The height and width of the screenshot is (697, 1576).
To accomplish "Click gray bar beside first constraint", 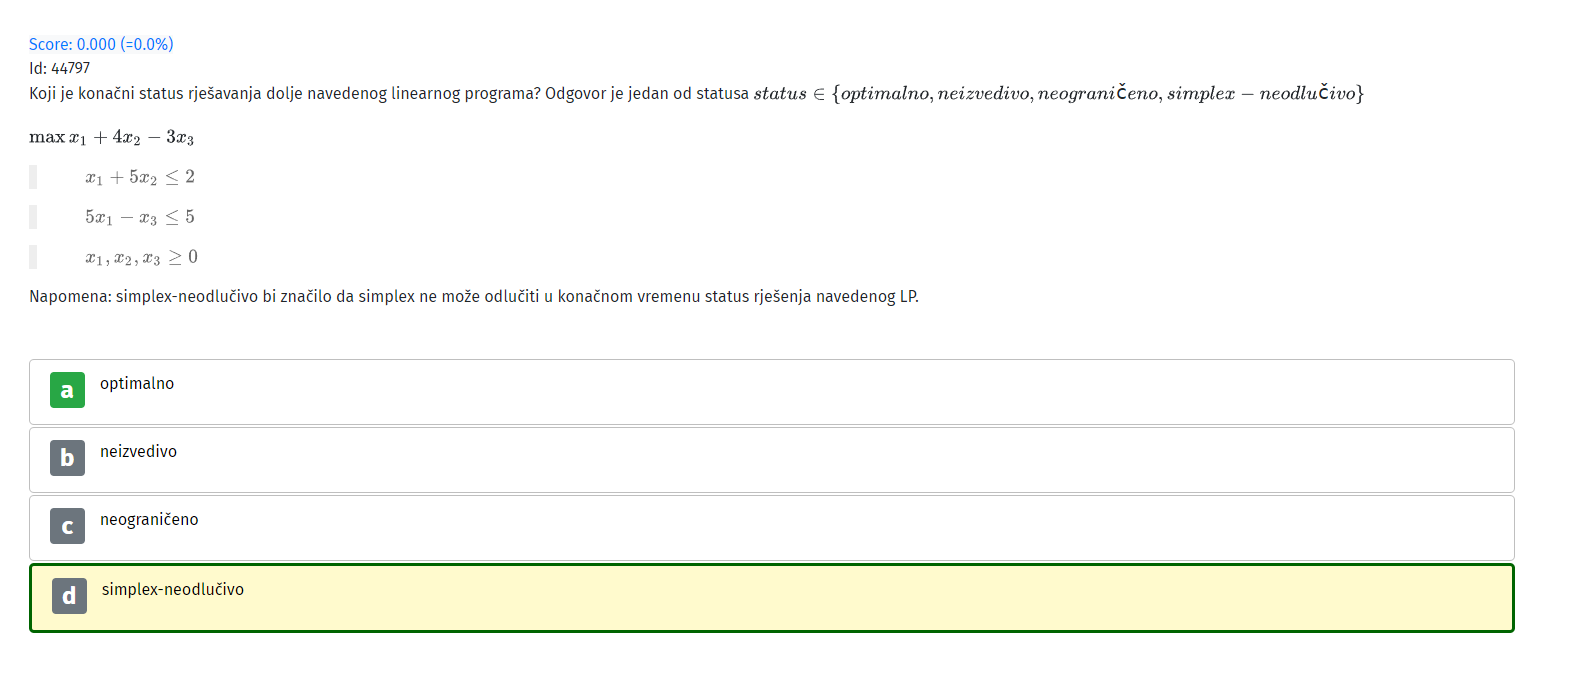I will [x=33, y=177].
